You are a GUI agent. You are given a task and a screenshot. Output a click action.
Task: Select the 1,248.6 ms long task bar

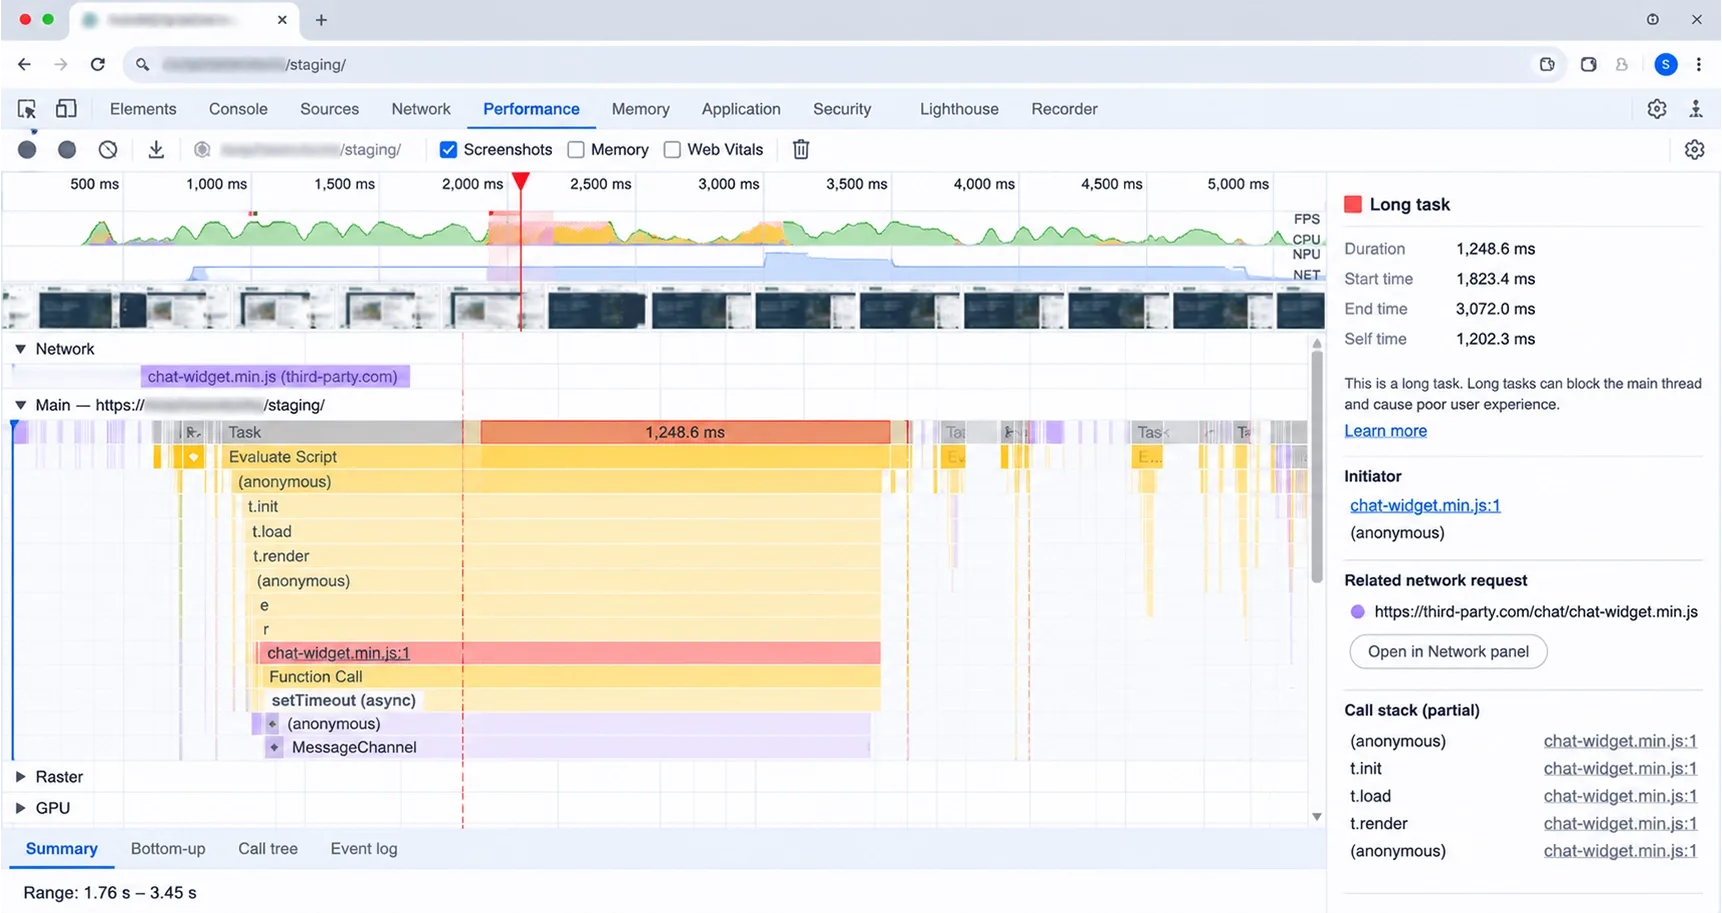pos(685,432)
